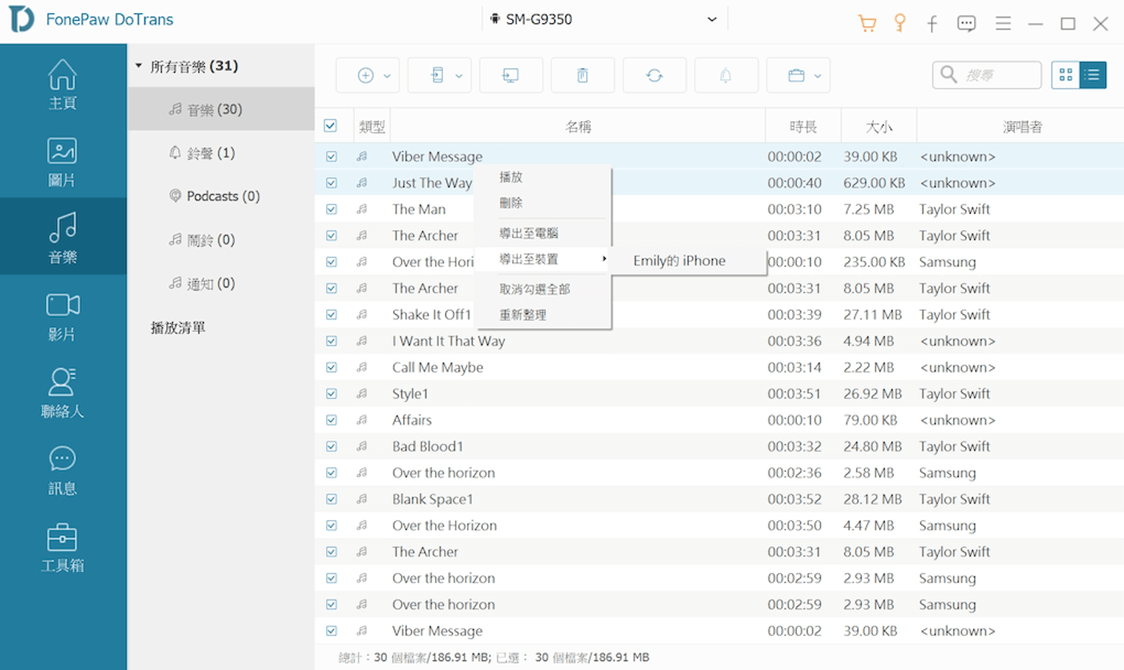Click the FonePaw DoTrans logo
This screenshot has height=670, width=1124.
point(21,19)
